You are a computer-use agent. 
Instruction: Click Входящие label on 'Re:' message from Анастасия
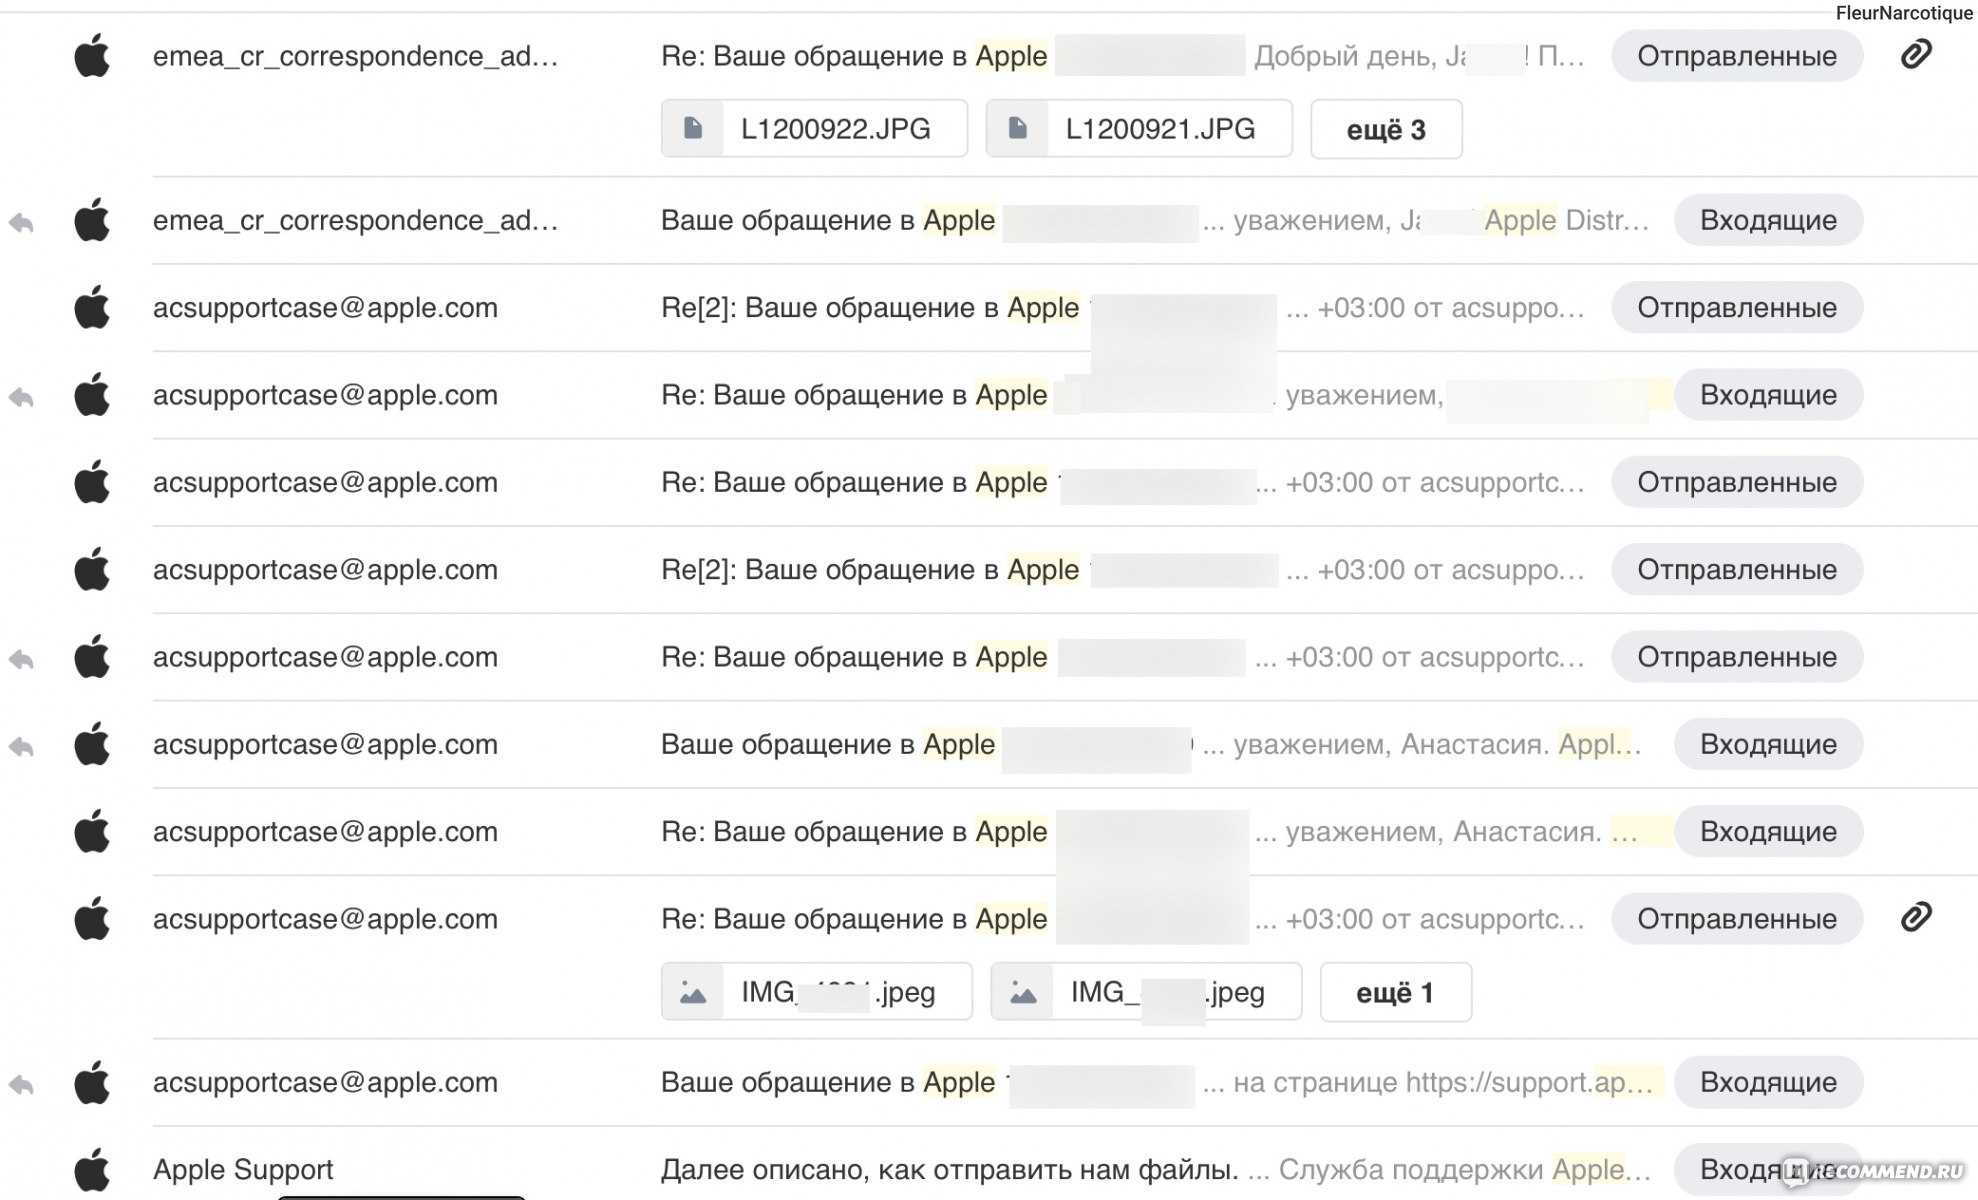point(1768,832)
